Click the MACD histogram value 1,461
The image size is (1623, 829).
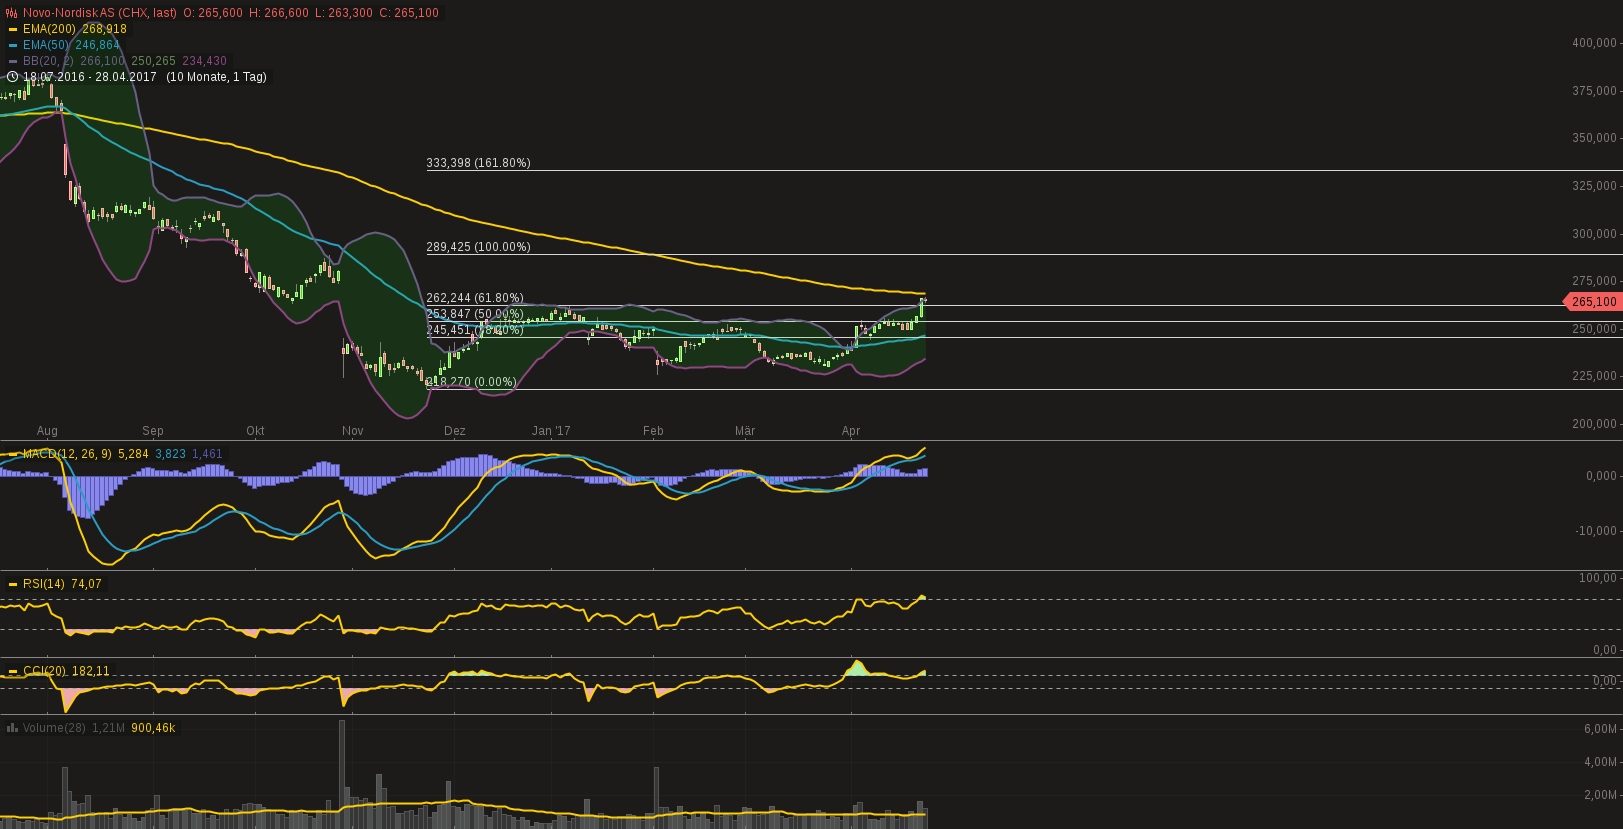pos(208,454)
